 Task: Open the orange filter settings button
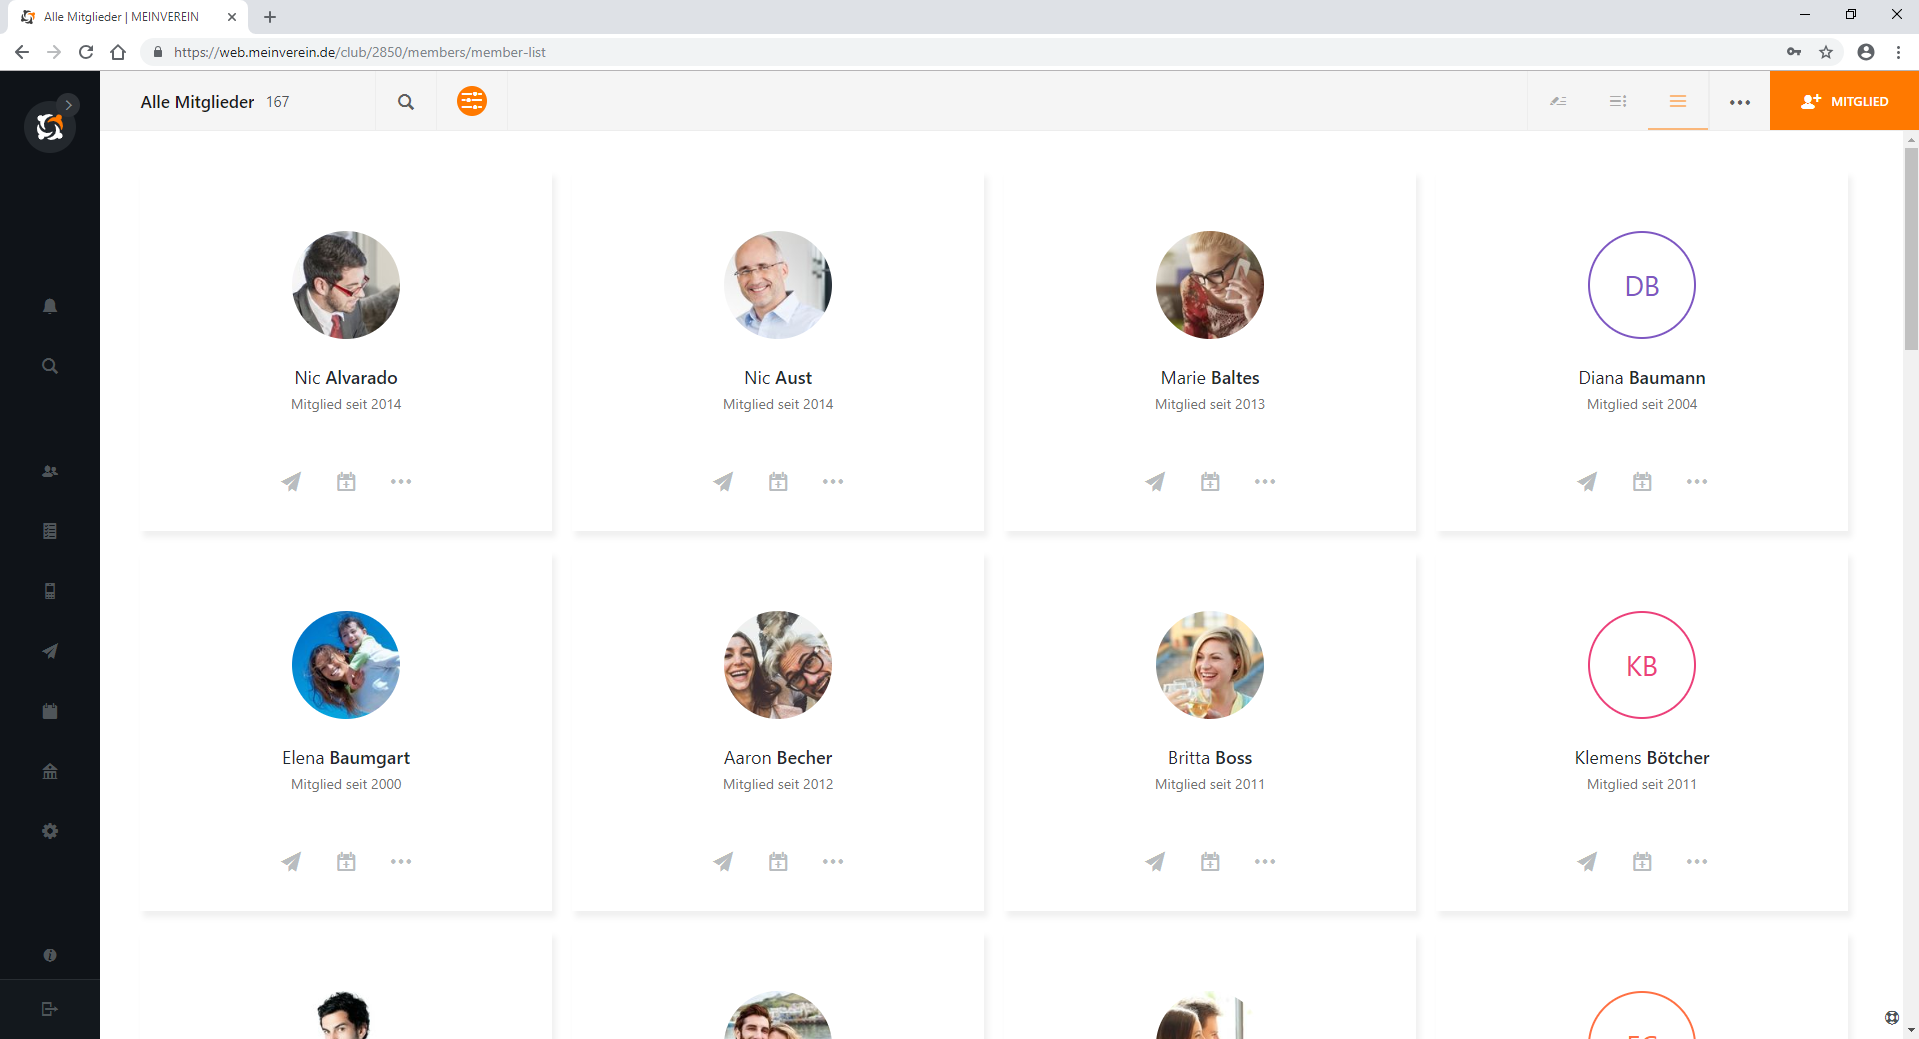pyautogui.click(x=472, y=101)
